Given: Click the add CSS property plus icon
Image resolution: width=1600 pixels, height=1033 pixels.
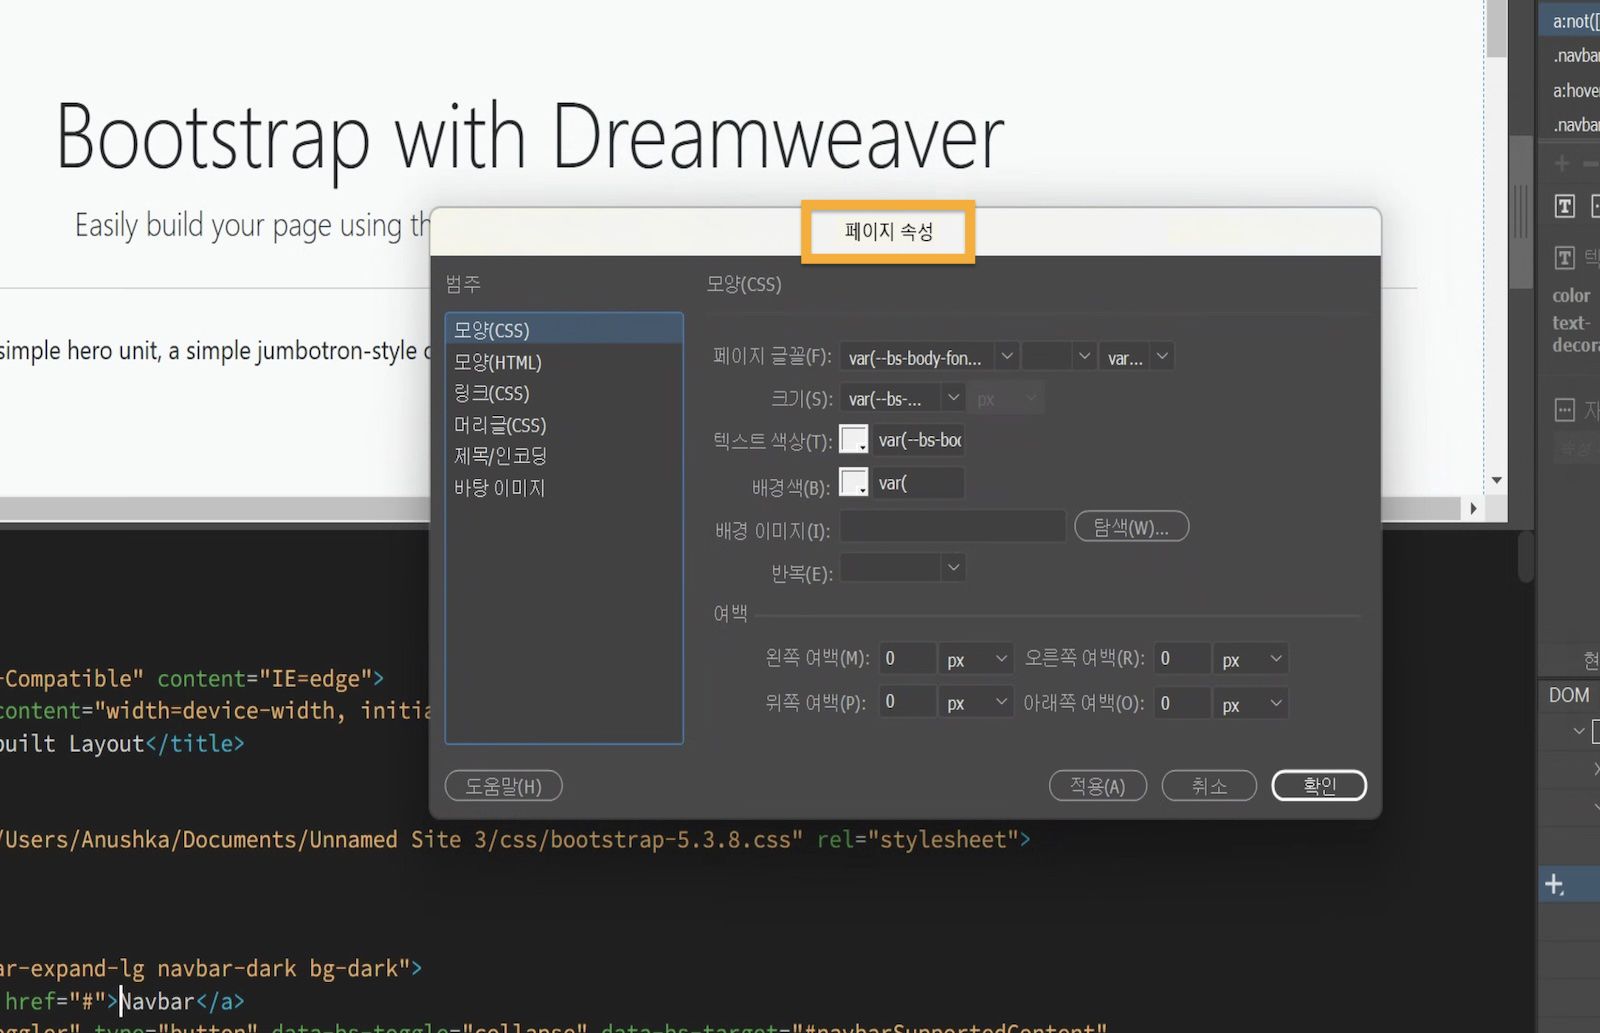Looking at the screenshot, I should [x=1561, y=163].
